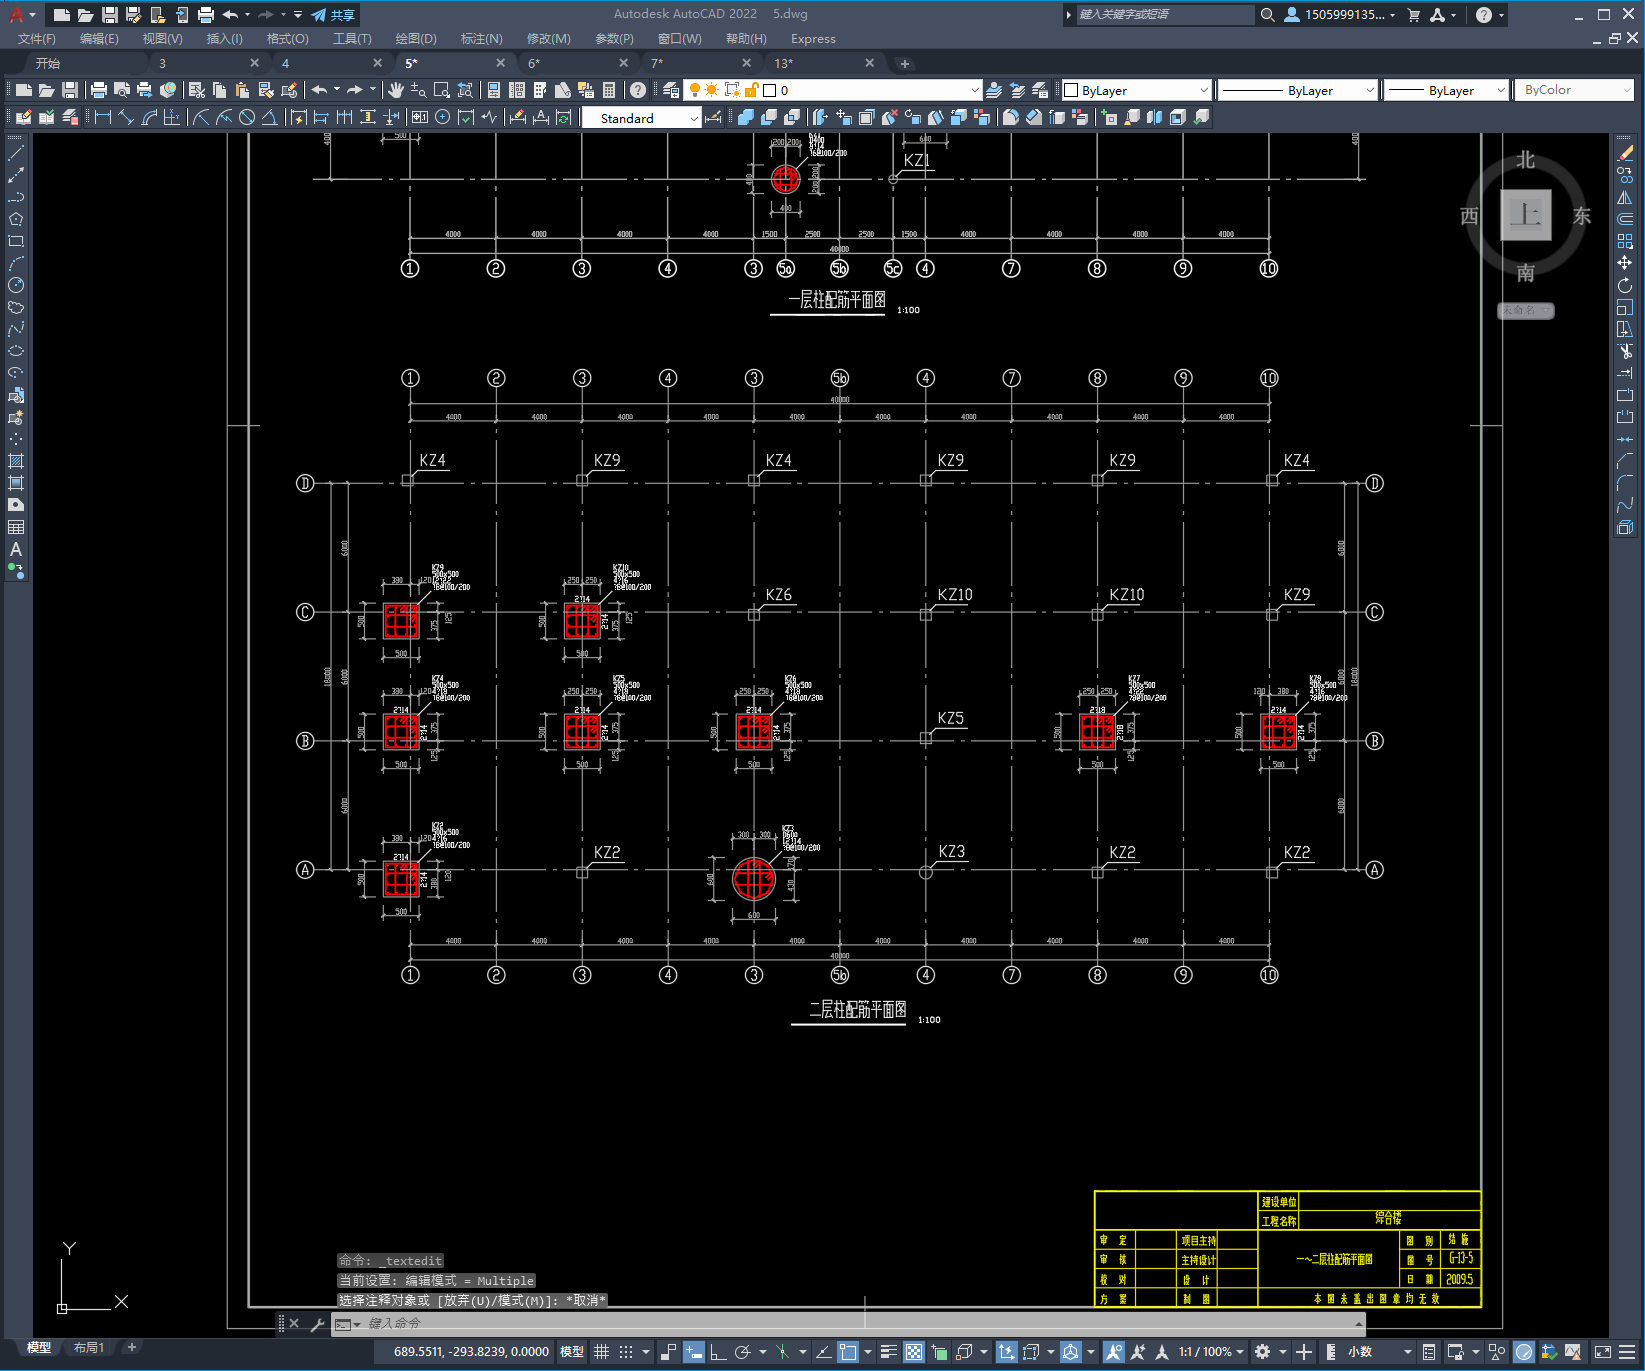Viewport: 1645px width, 1371px height.
Task: Click the signed-in user account name
Action: point(1345,15)
